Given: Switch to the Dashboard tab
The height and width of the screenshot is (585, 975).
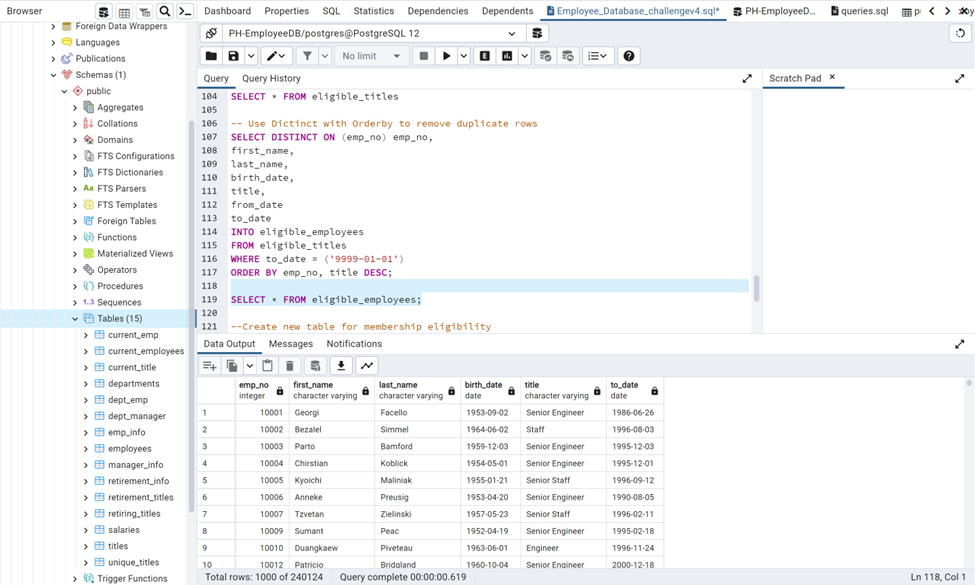Looking at the screenshot, I should [x=227, y=11].
